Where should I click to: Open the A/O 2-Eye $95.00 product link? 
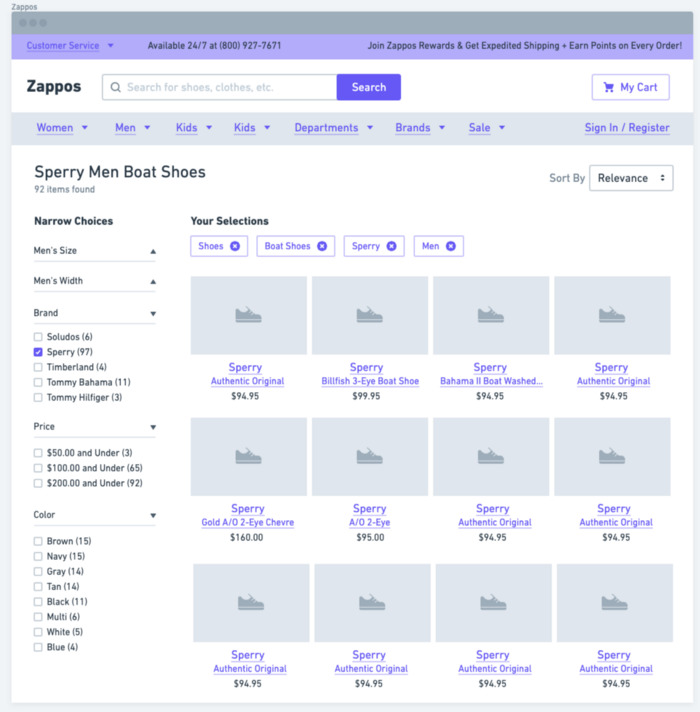[370, 522]
